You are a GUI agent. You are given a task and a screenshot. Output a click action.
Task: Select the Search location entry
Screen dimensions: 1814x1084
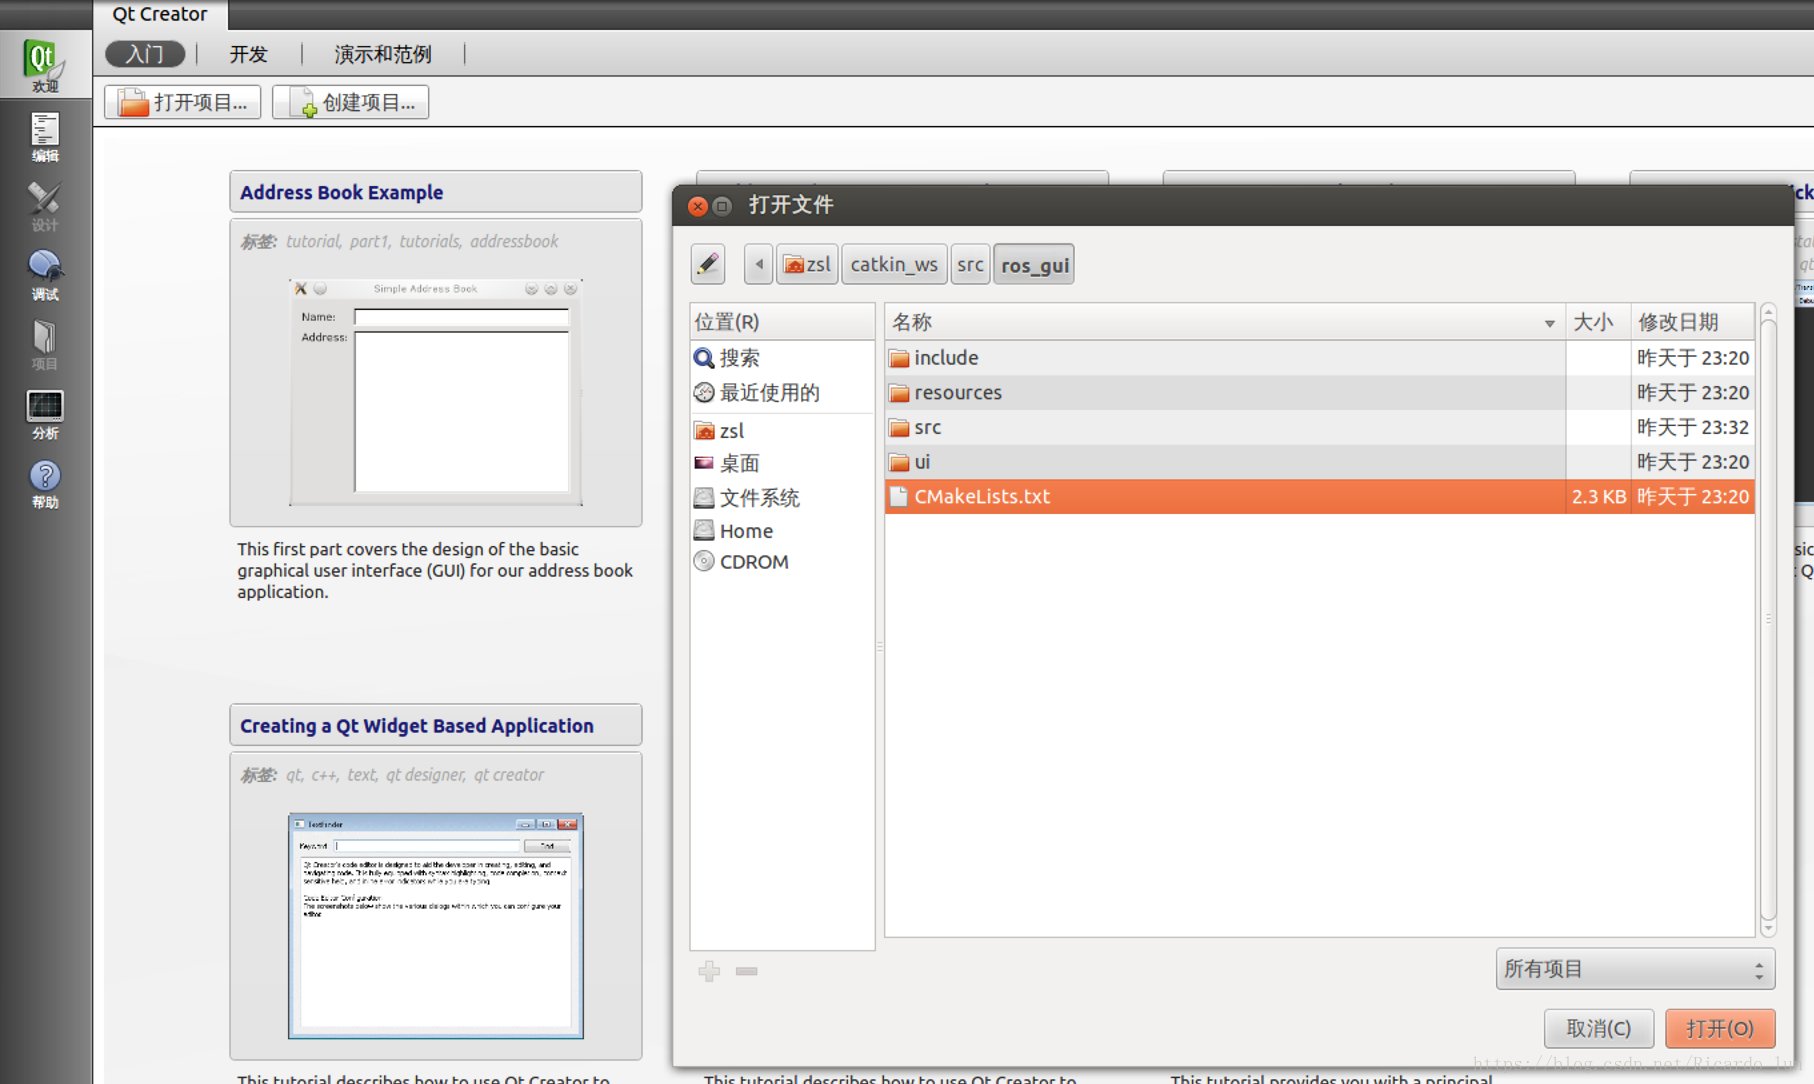(782, 358)
